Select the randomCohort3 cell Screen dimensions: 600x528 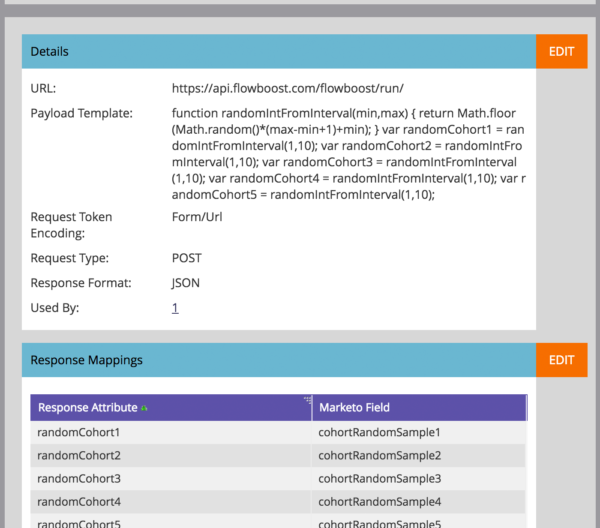pyautogui.click(x=171, y=478)
